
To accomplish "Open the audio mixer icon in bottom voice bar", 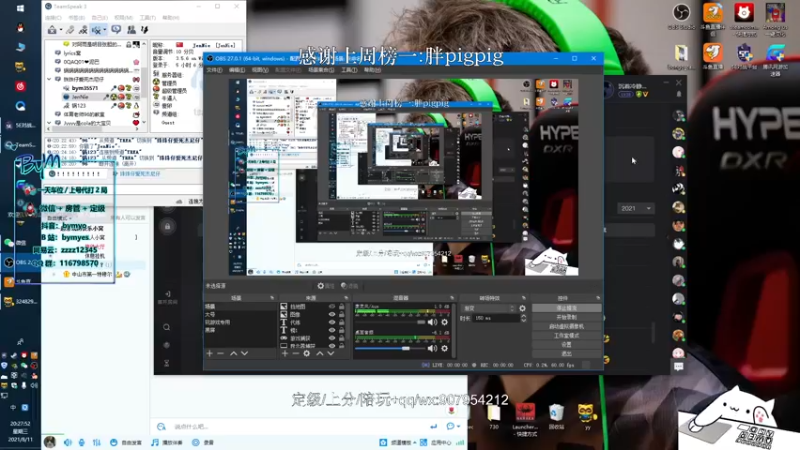I will 96,442.
